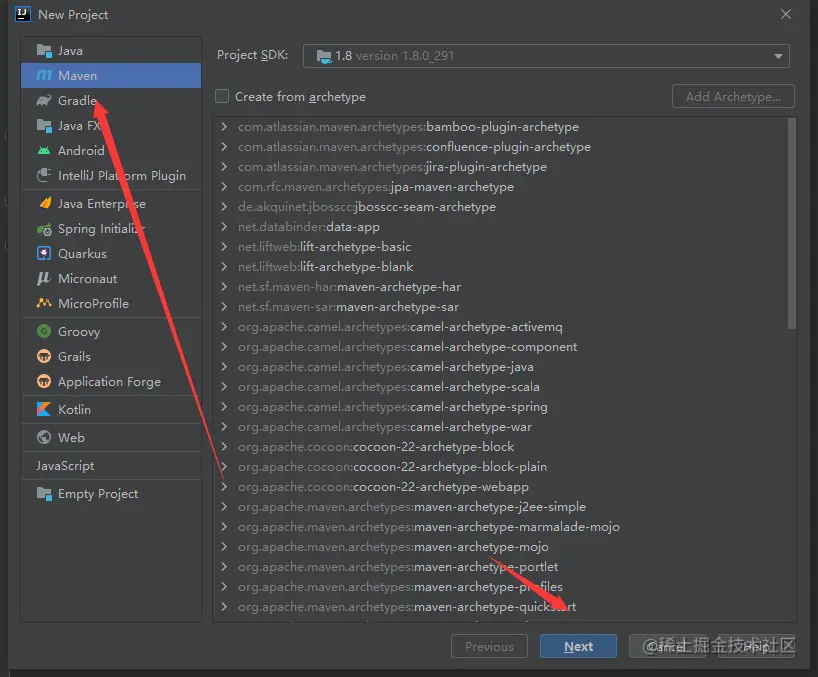The width and height of the screenshot is (818, 677).
Task: Expand net.databinder data-app node
Action: [x=224, y=226]
